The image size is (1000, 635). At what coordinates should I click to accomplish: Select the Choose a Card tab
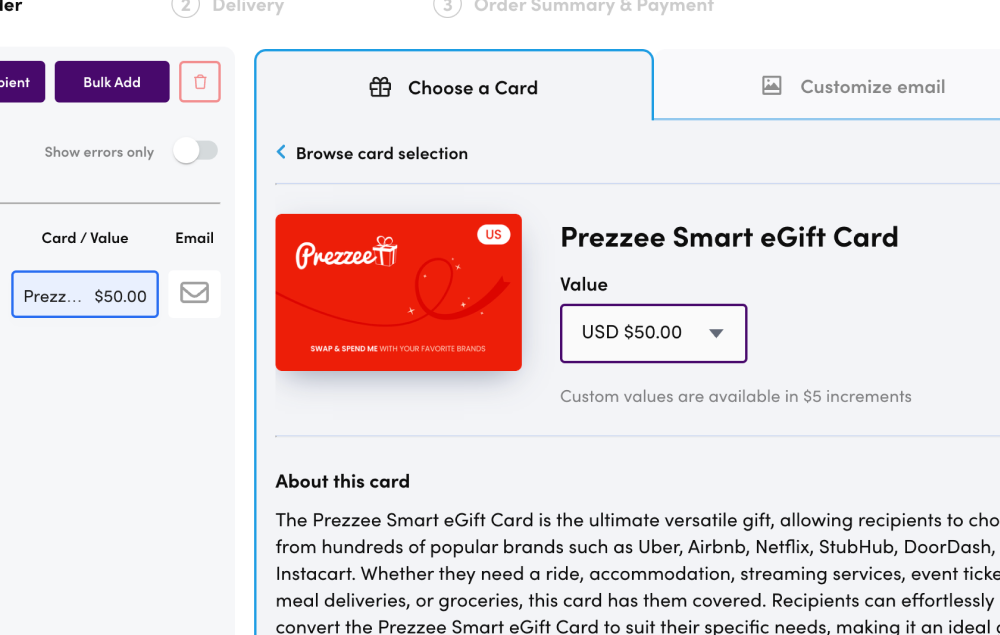pos(453,87)
